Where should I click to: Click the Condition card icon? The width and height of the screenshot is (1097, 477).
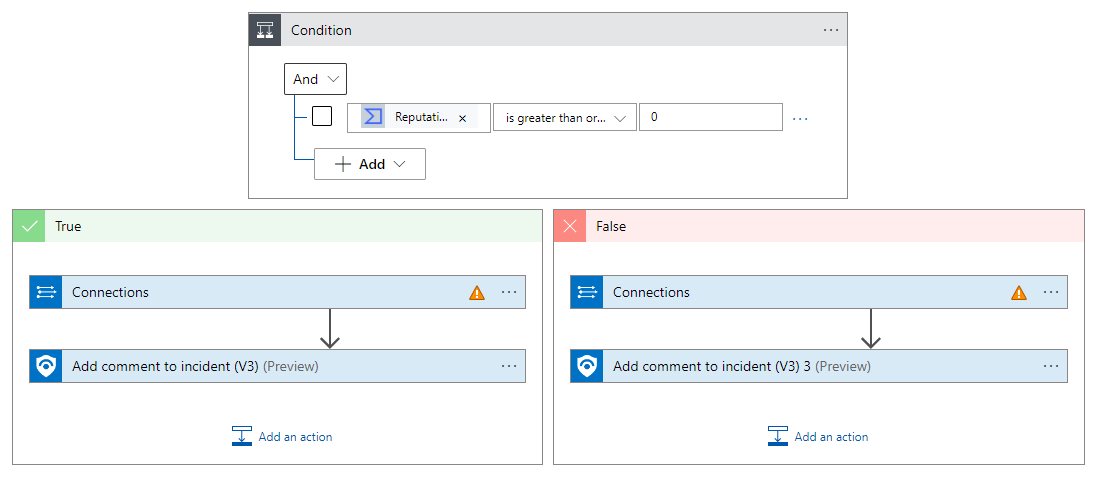265,30
